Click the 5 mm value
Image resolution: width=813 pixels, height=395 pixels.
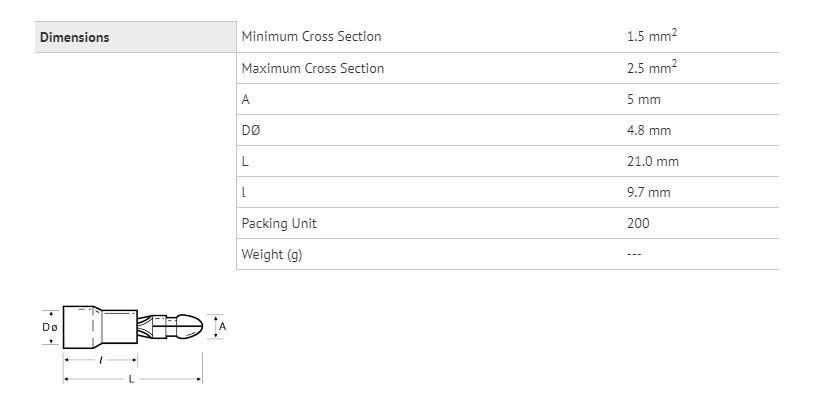click(643, 100)
